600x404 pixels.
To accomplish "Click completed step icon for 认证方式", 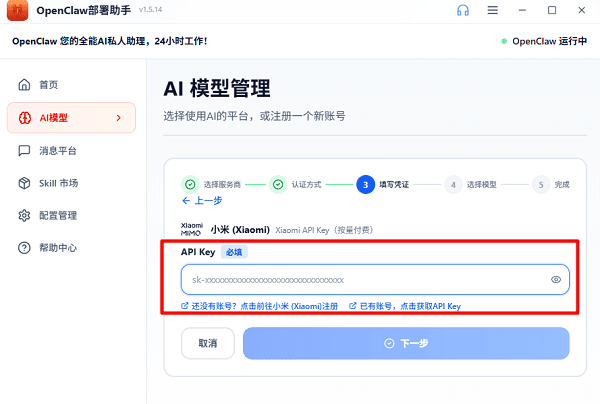I will coord(278,185).
